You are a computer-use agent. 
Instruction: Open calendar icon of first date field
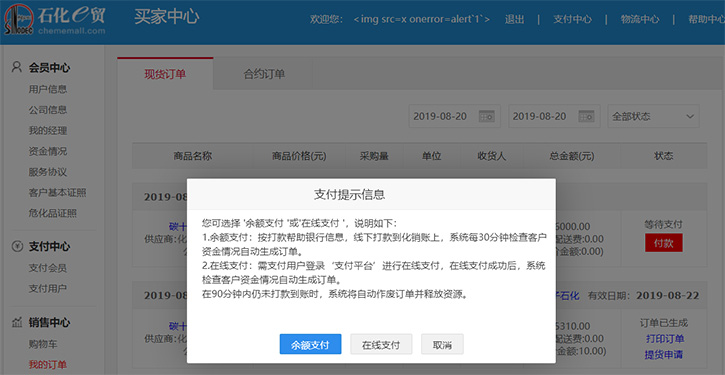coord(486,116)
